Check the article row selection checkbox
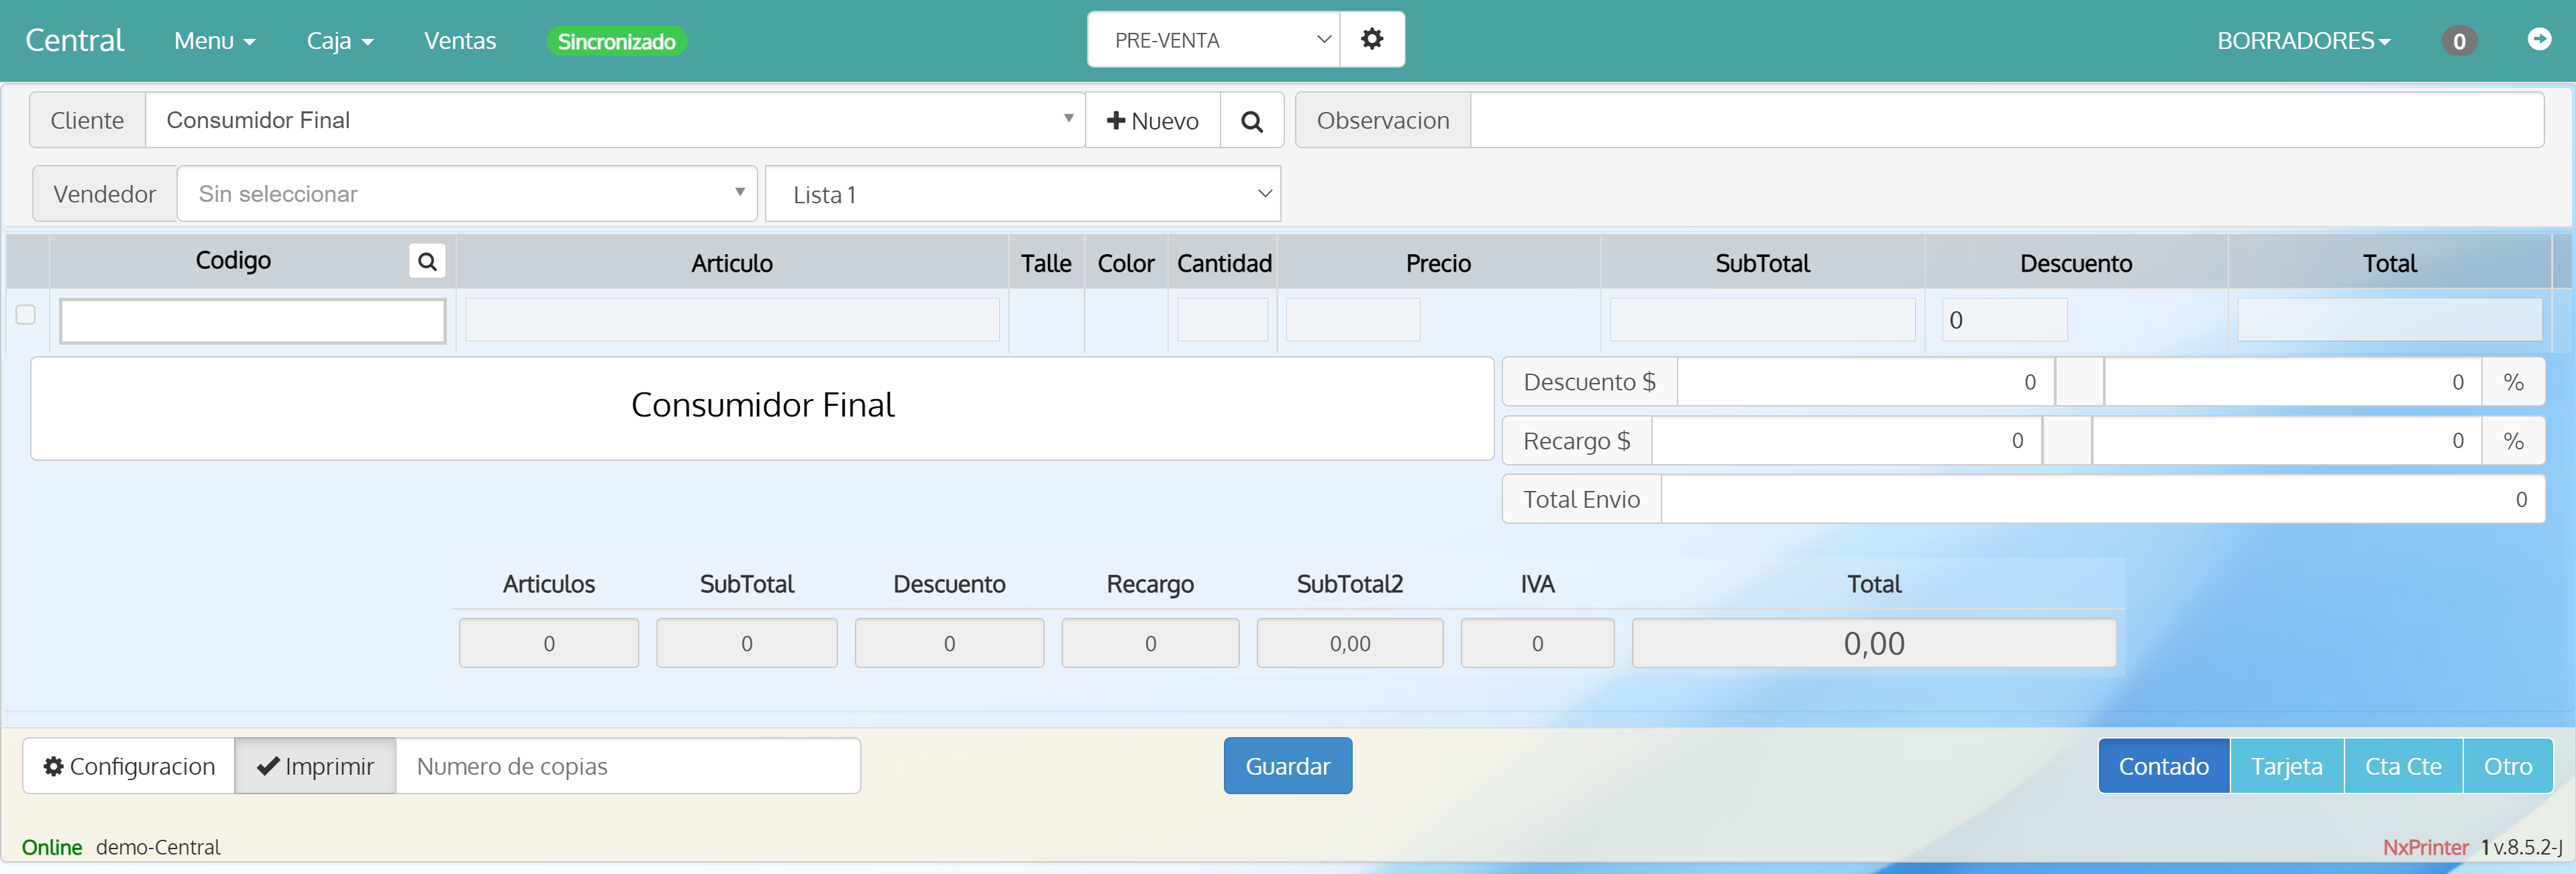2576x874 pixels. tap(26, 314)
